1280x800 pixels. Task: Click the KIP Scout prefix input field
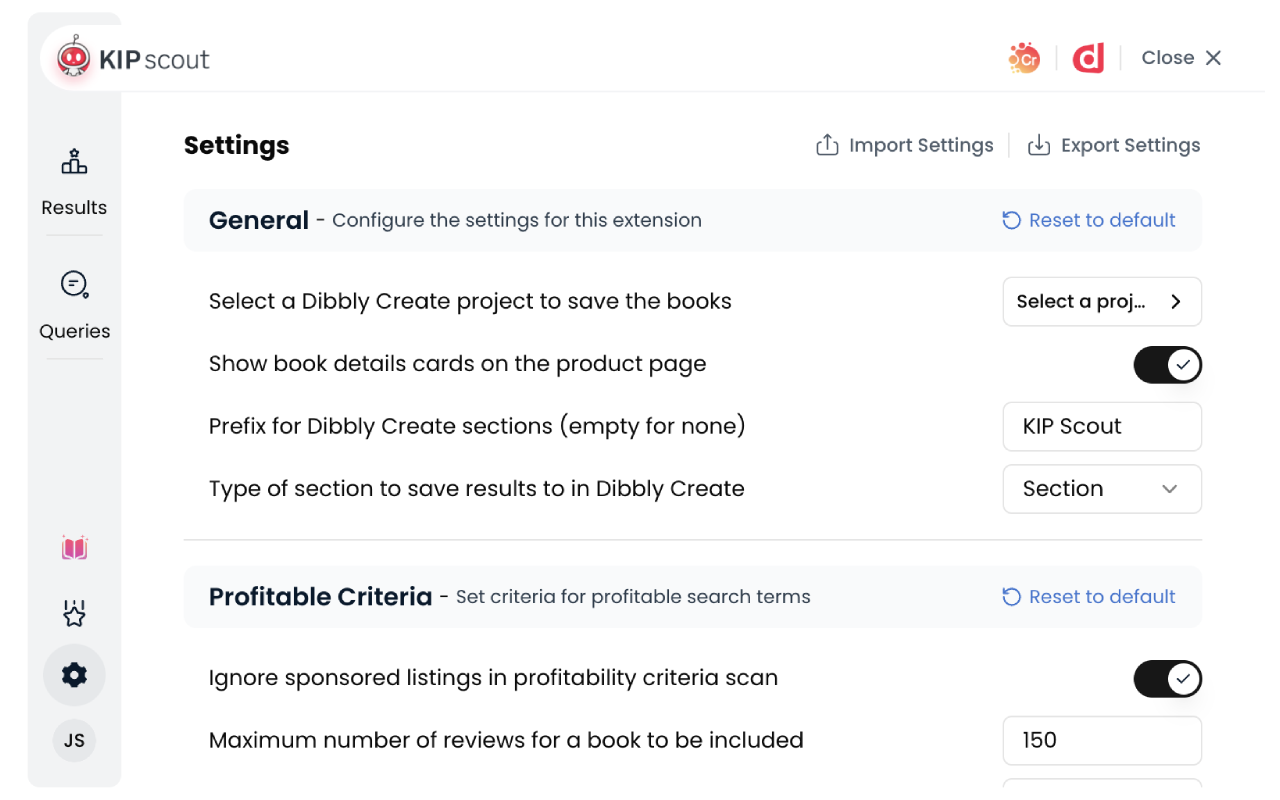(1102, 427)
